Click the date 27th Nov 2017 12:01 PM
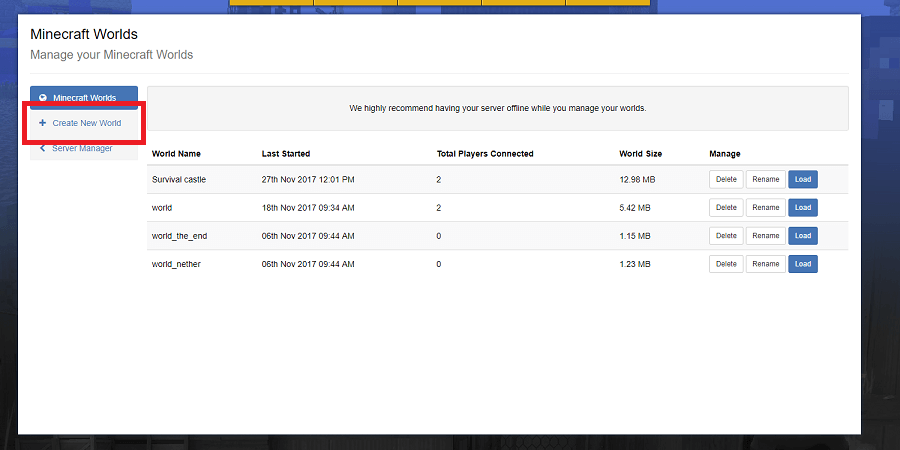Screen dimensions: 900x450 tap(308, 180)
